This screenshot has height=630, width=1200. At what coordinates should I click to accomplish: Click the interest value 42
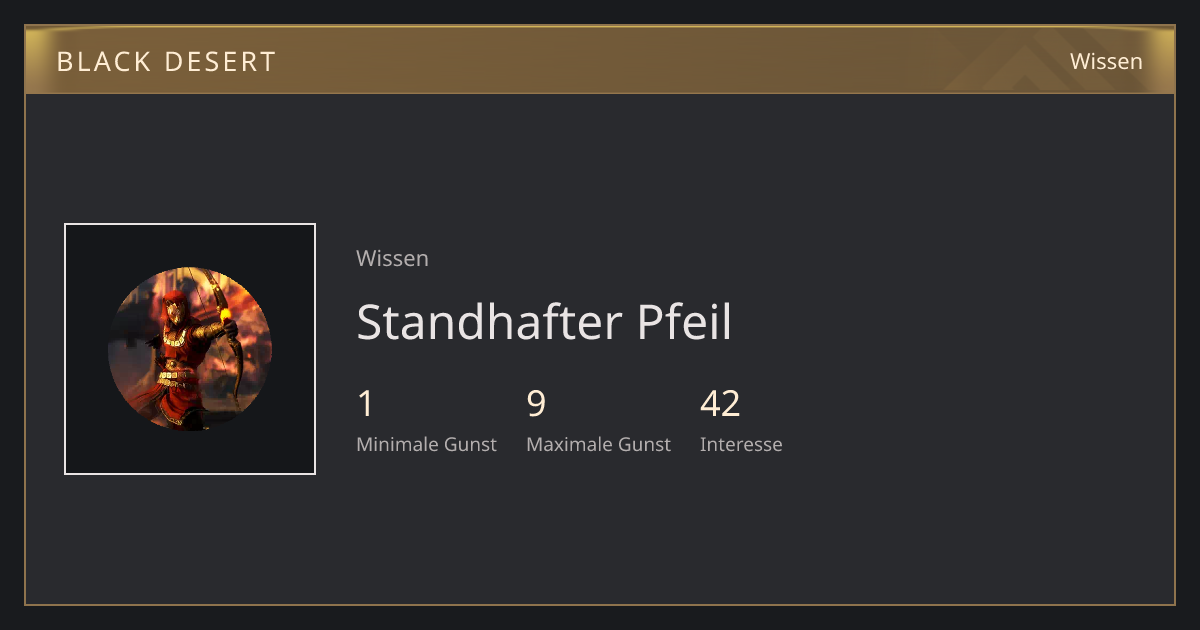click(720, 404)
